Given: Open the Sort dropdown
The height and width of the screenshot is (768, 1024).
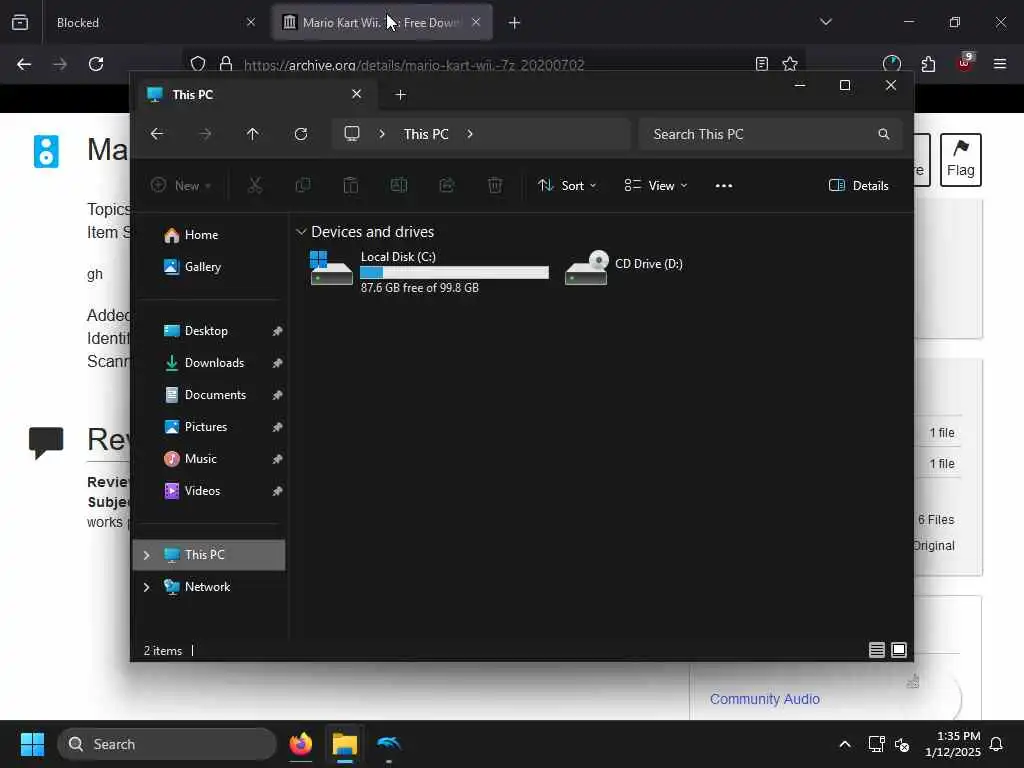Looking at the screenshot, I should (567, 185).
